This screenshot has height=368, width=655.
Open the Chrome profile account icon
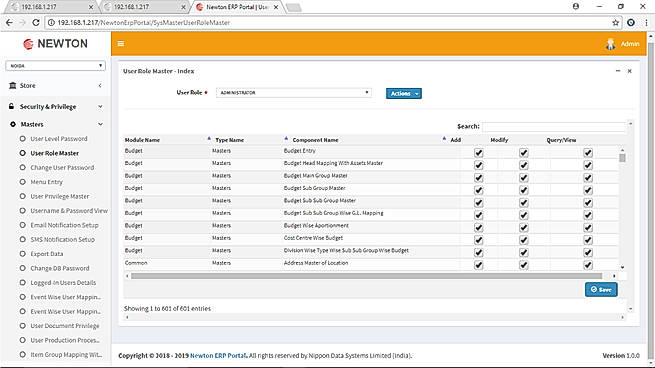tap(576, 6)
